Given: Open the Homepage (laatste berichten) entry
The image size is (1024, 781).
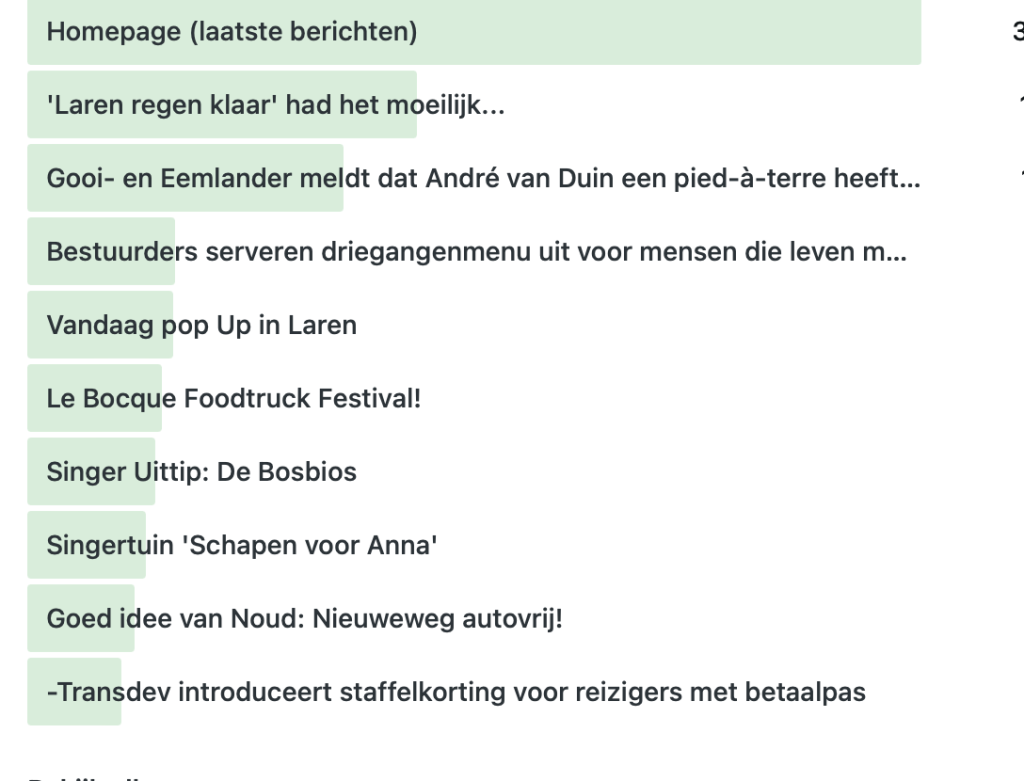Looking at the screenshot, I should 231,32.
